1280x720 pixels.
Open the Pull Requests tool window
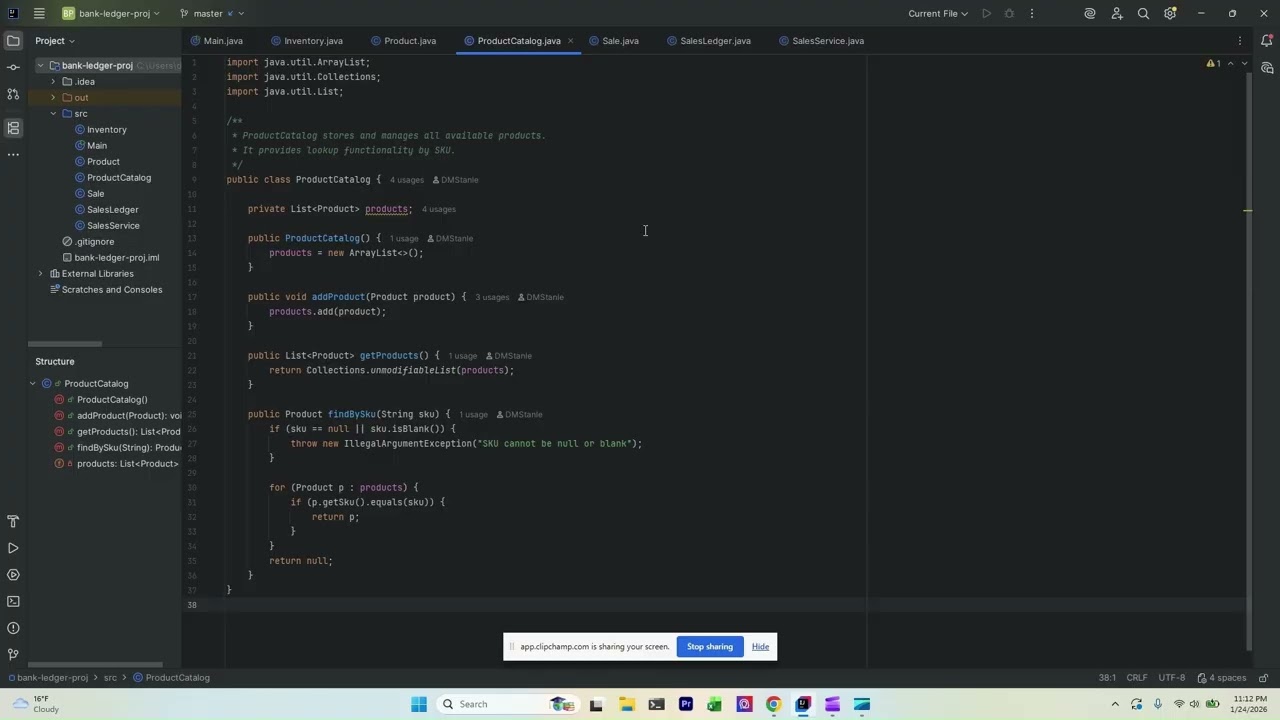tap(13, 94)
